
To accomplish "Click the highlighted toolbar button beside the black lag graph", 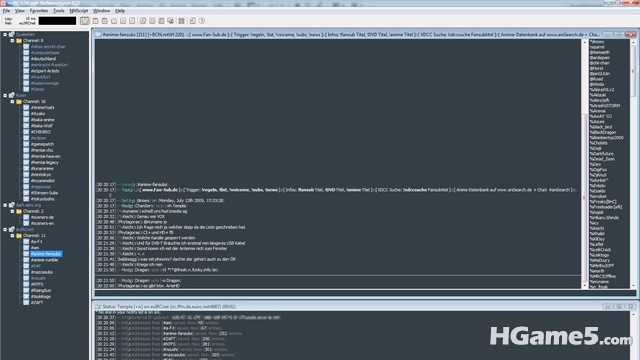I will pos(84,21).
